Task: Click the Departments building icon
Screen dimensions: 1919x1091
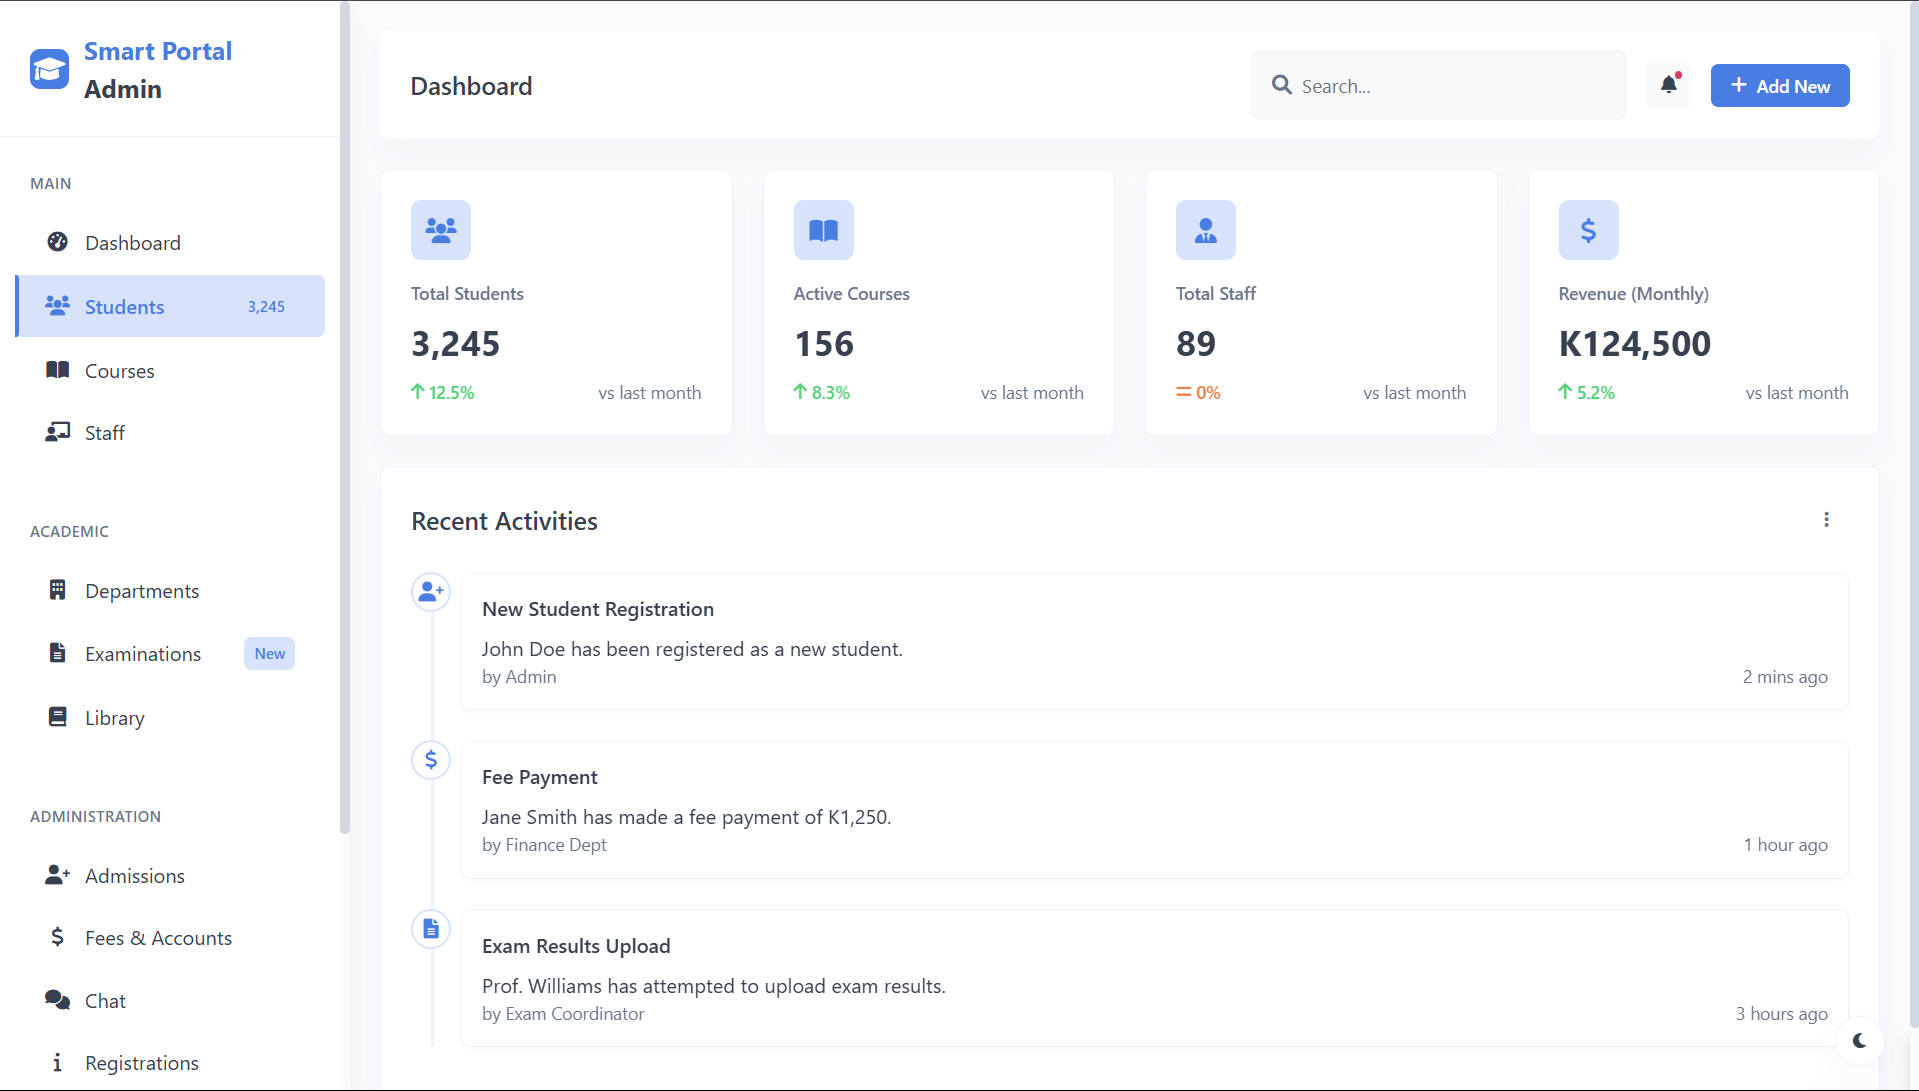Action: point(57,590)
